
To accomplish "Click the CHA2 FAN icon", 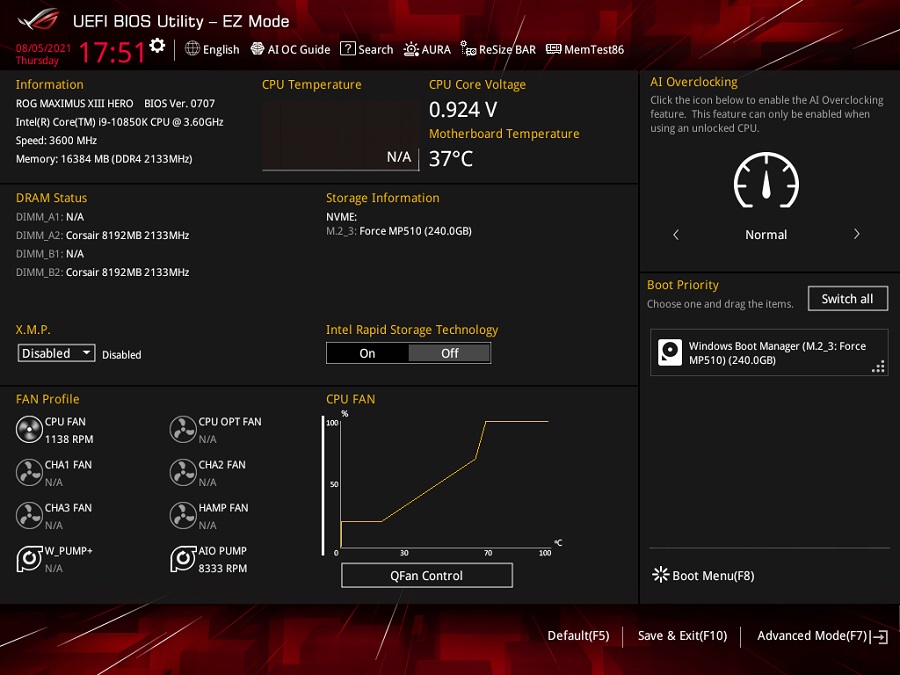I will (183, 473).
